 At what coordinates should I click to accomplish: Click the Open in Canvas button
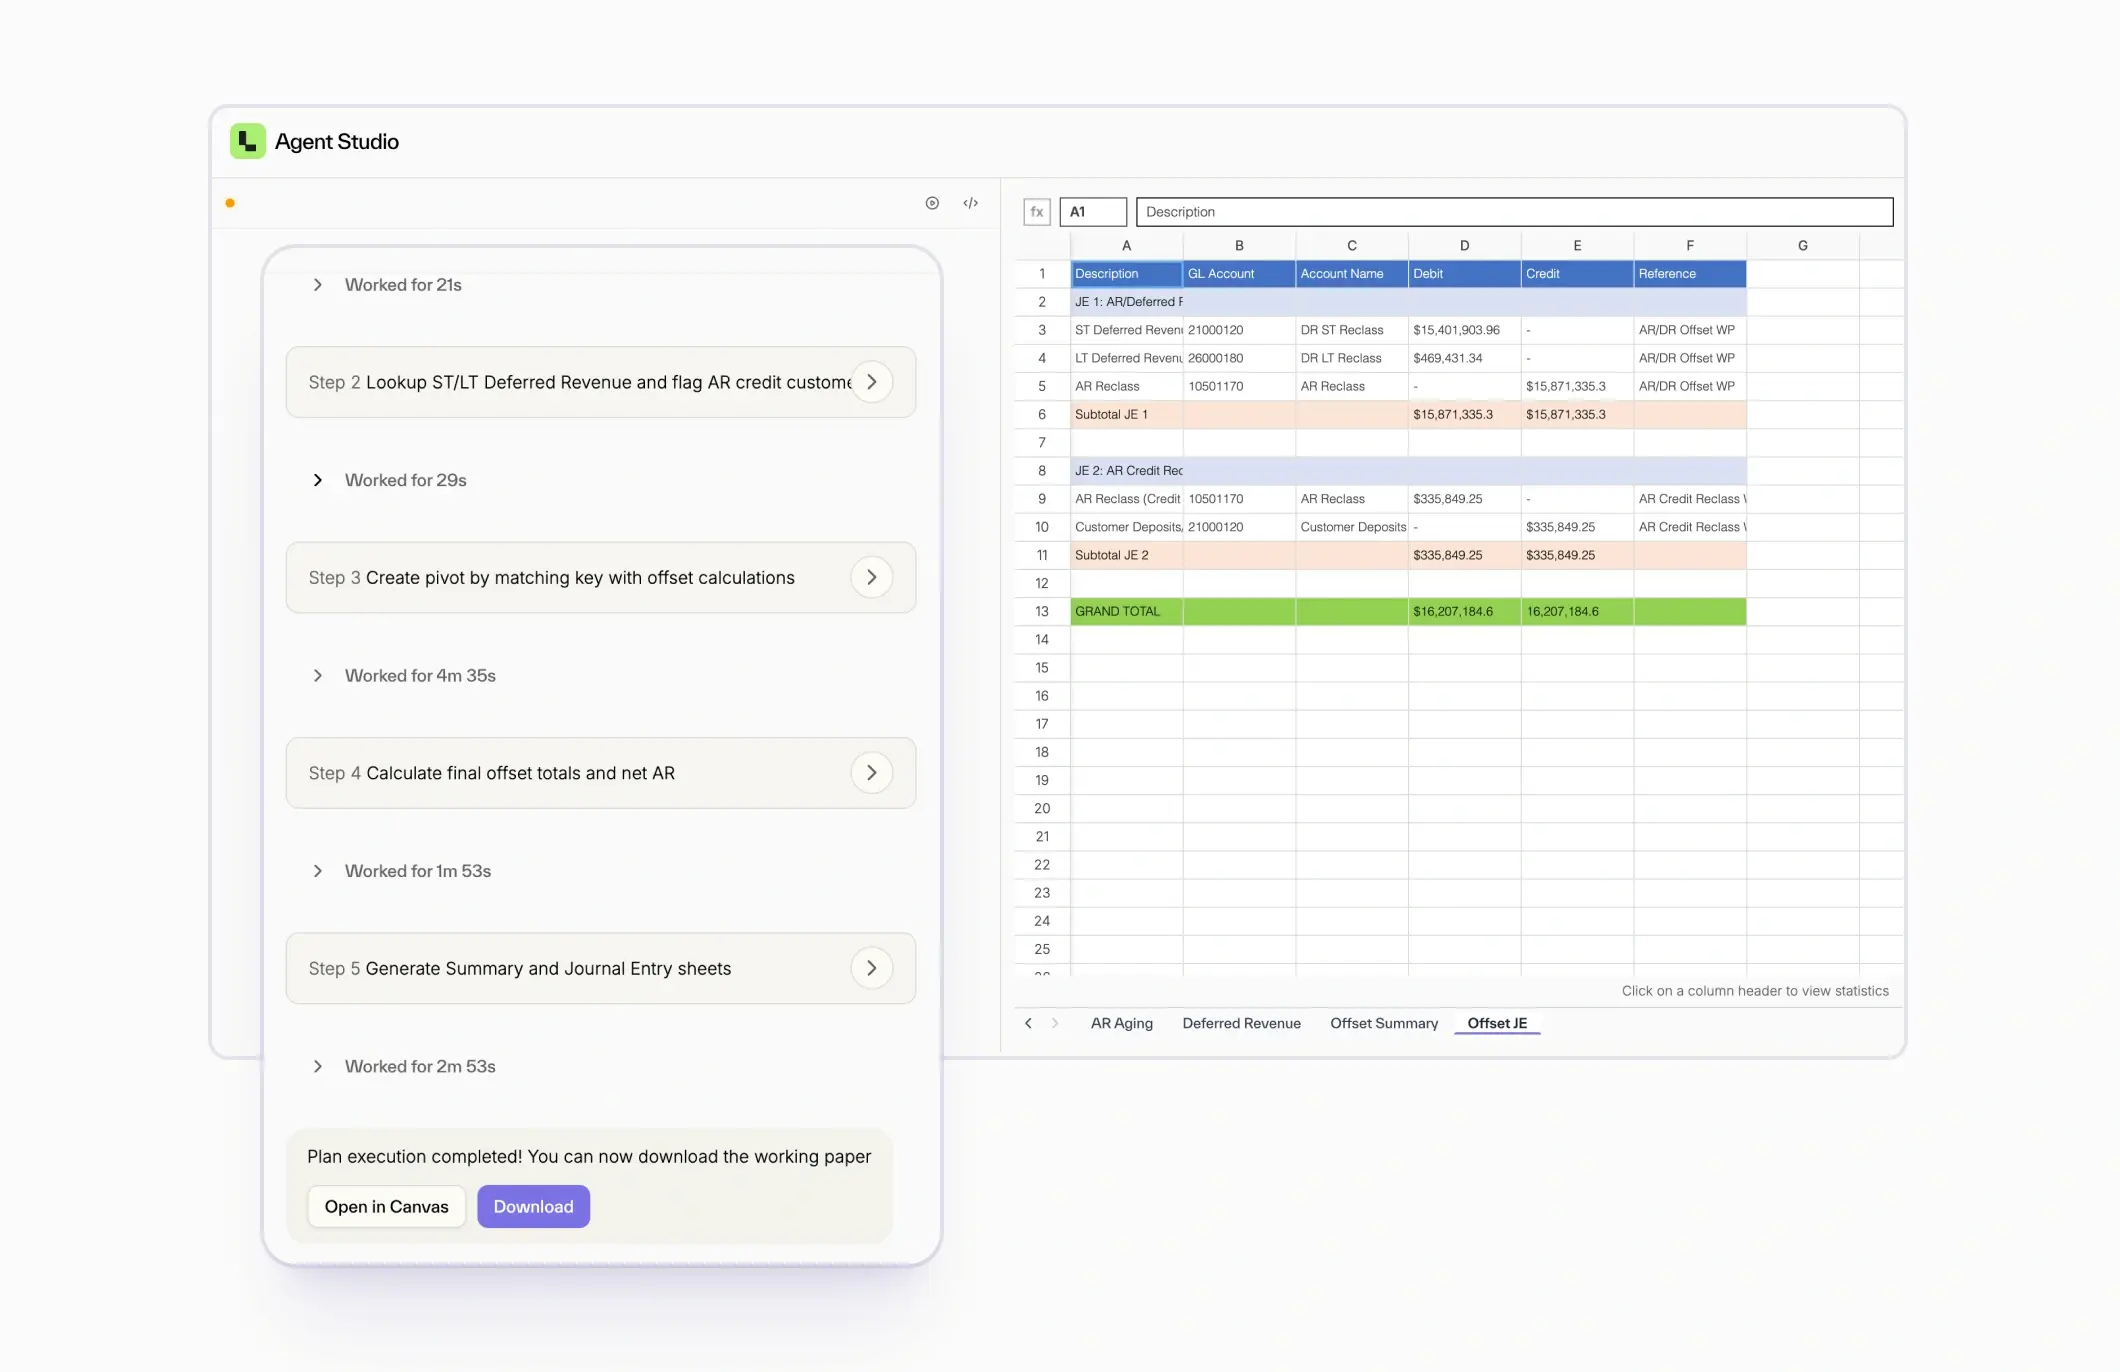pyautogui.click(x=386, y=1207)
